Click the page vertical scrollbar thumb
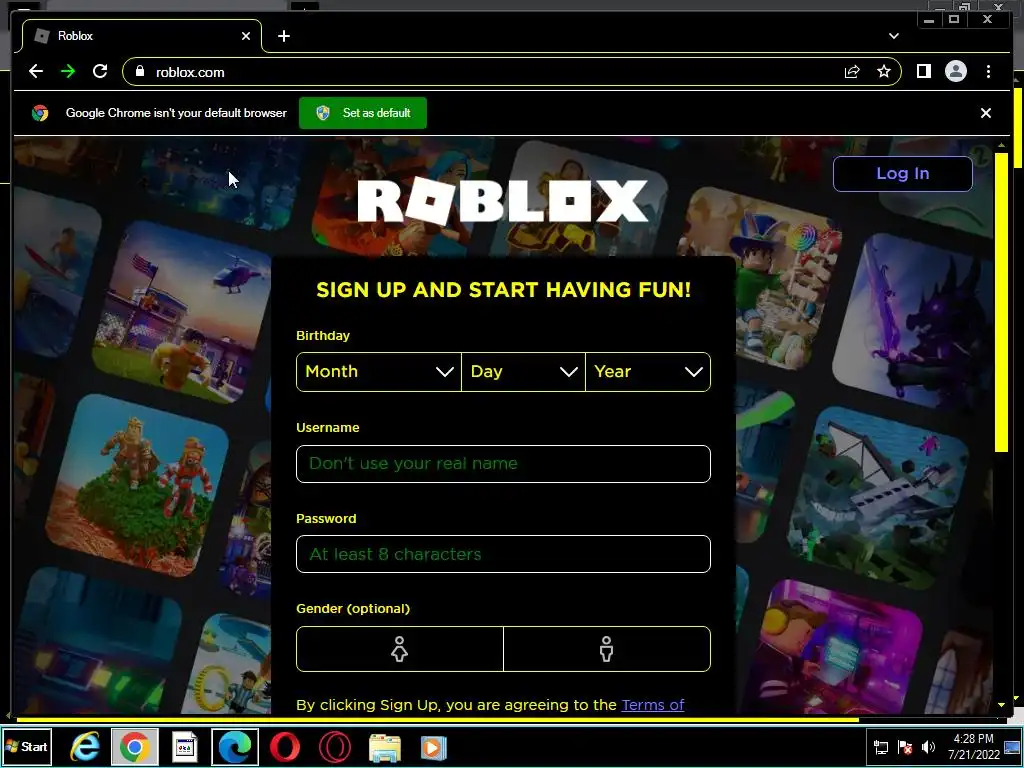The width and height of the screenshot is (1024, 768). 1002,300
